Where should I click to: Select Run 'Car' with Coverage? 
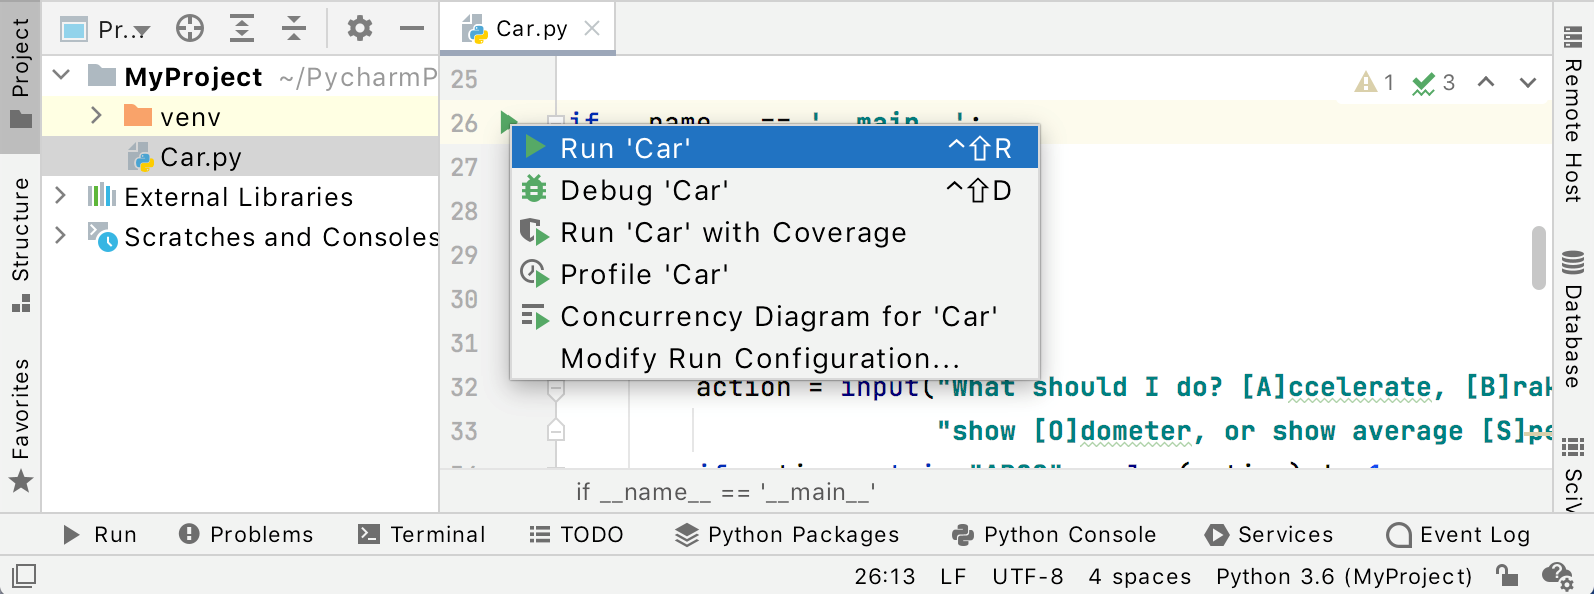tap(775, 232)
